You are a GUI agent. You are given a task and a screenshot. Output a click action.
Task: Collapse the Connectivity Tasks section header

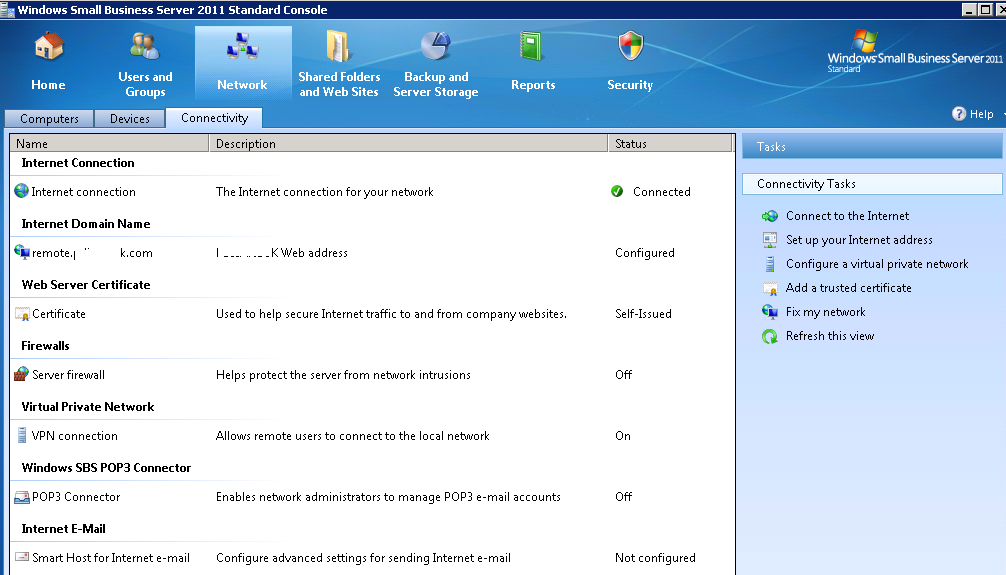coord(872,184)
